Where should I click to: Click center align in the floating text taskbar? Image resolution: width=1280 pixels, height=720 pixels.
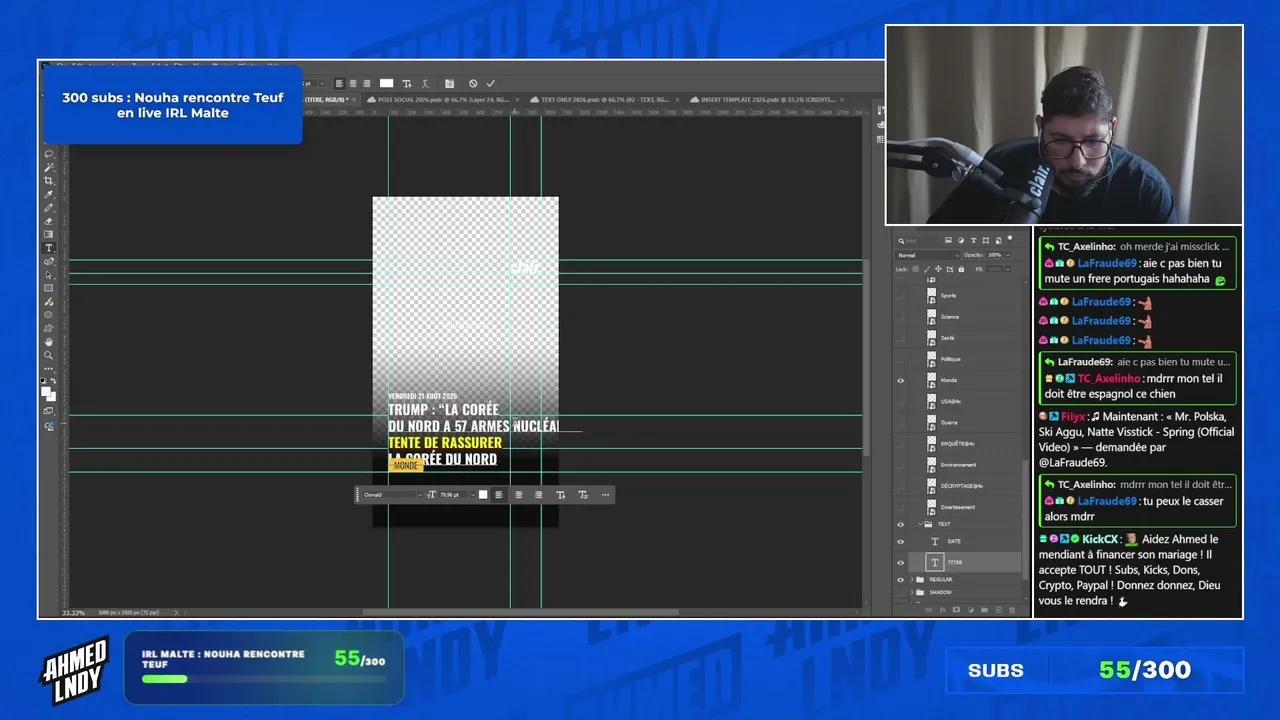point(518,495)
